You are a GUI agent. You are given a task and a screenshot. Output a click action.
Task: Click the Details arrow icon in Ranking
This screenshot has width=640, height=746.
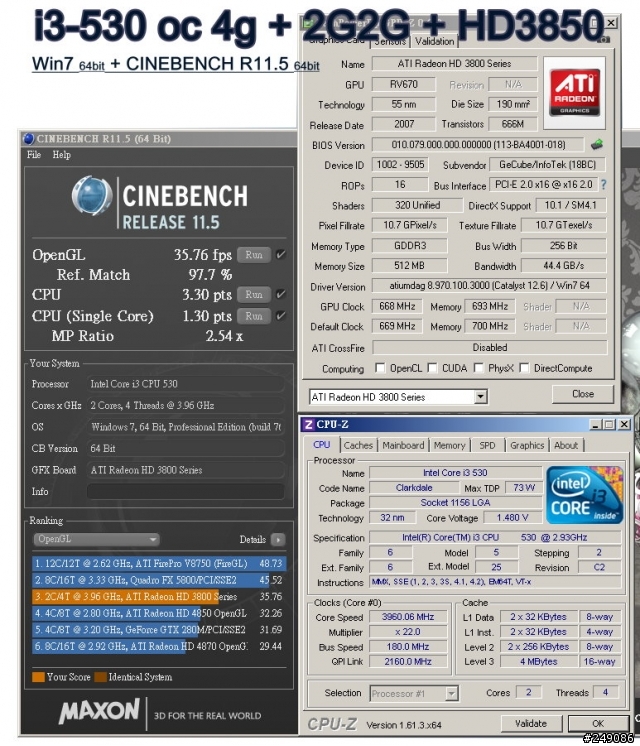pyautogui.click(x=277, y=540)
